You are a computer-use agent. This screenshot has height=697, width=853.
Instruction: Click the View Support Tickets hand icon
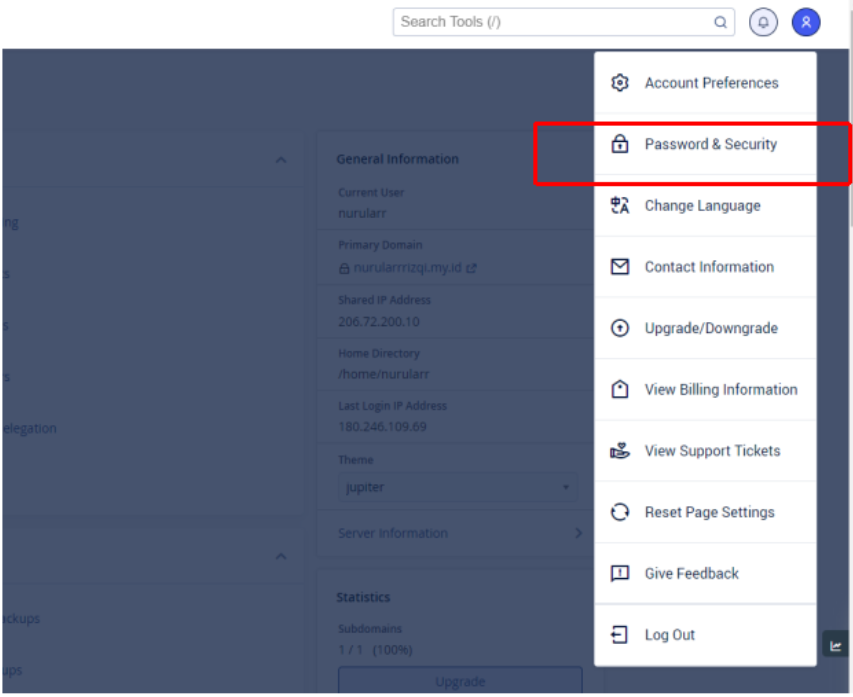[x=620, y=451]
